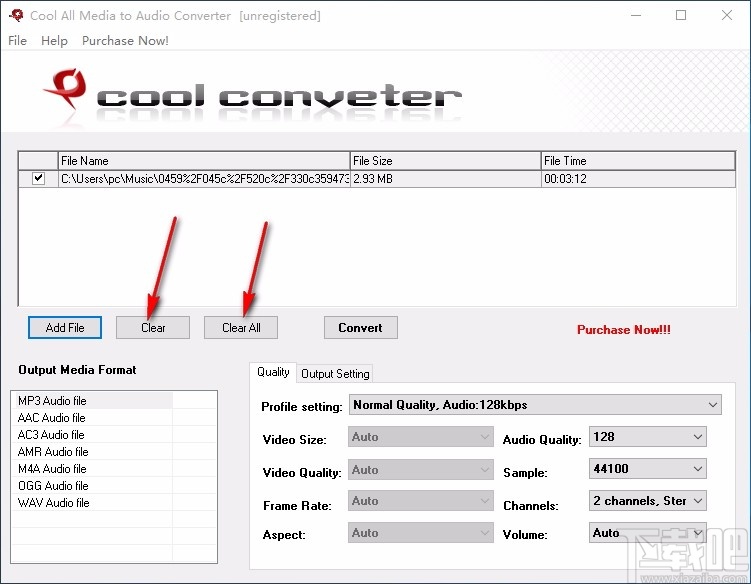Expand the Profile setting dropdown
Screen dimensions: 751x584
[x=535, y=405]
